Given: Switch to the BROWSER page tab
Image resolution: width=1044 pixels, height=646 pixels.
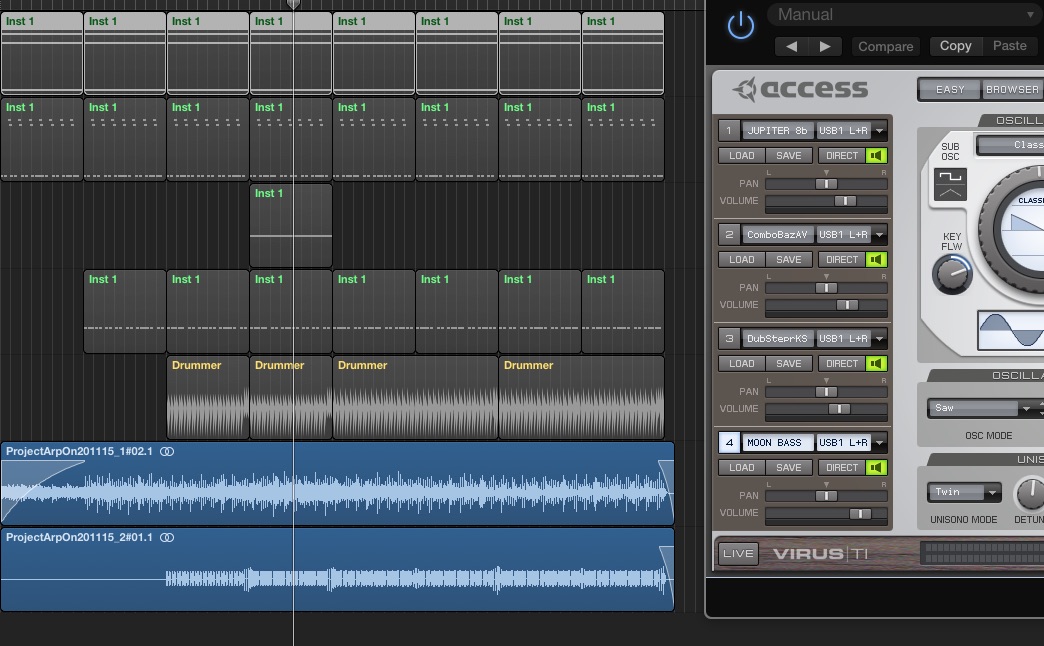Looking at the screenshot, I should pos(1012,89).
